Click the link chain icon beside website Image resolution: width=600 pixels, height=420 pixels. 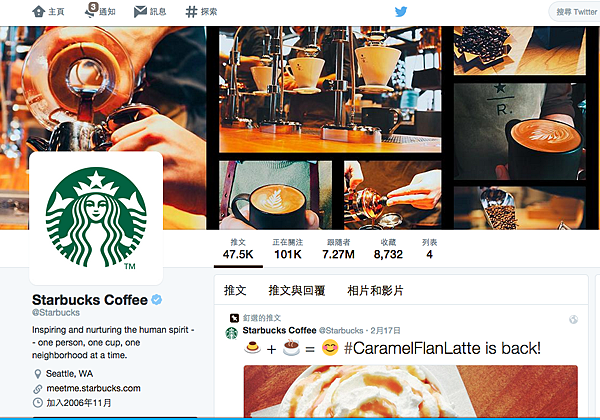[x=38, y=389]
